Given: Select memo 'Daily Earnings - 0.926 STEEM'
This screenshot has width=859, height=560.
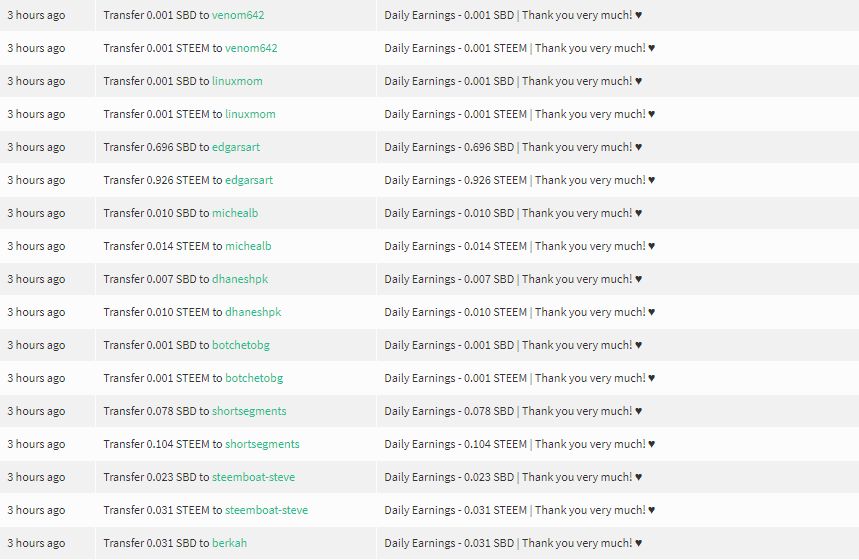Looking at the screenshot, I should coord(456,180).
